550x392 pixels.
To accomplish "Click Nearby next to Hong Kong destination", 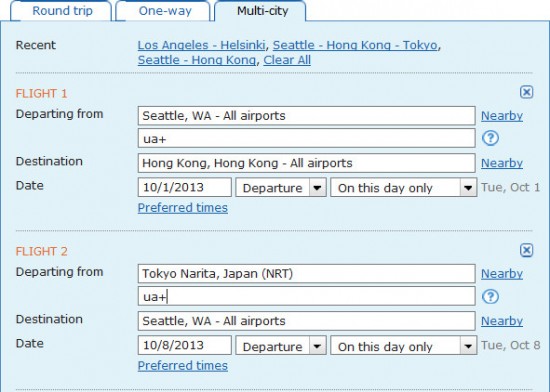I will click(502, 163).
